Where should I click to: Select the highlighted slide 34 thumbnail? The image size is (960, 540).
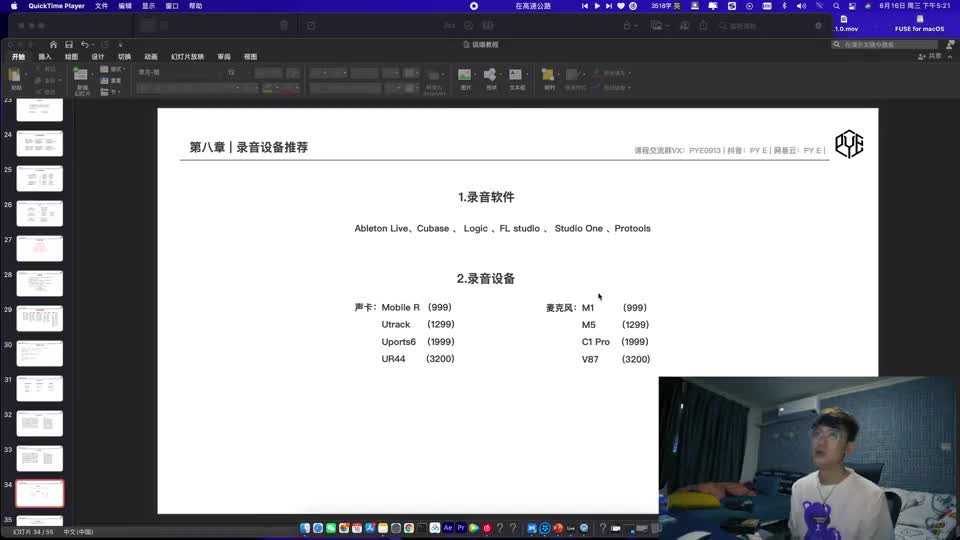(x=40, y=493)
